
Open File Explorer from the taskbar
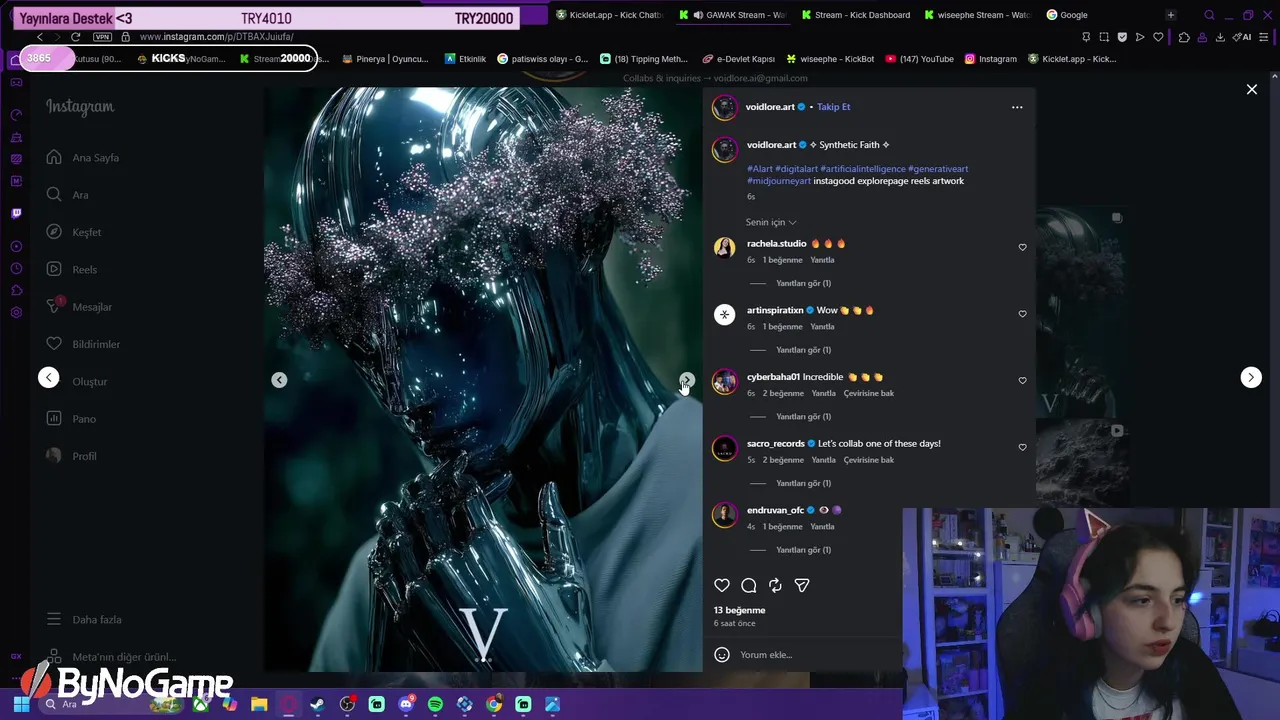(259, 705)
